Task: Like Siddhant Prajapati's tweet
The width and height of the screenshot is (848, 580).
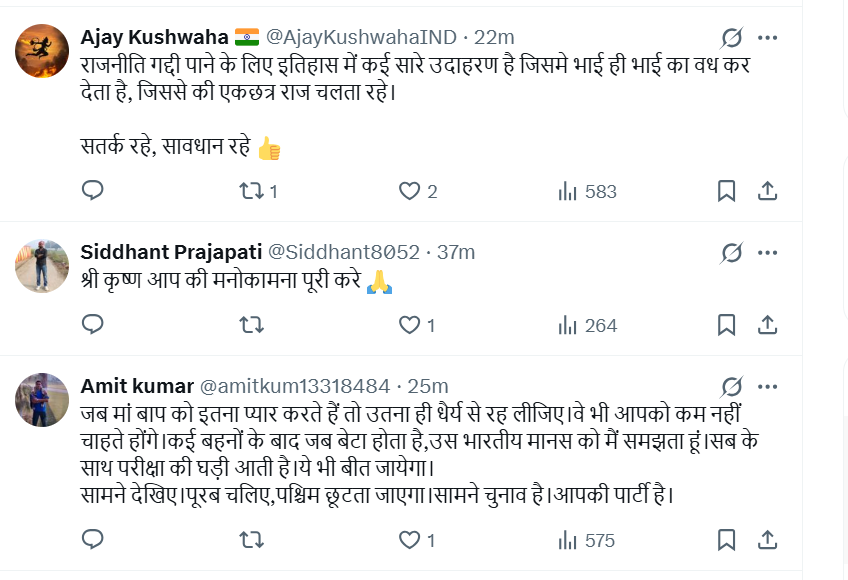Action: tap(409, 324)
